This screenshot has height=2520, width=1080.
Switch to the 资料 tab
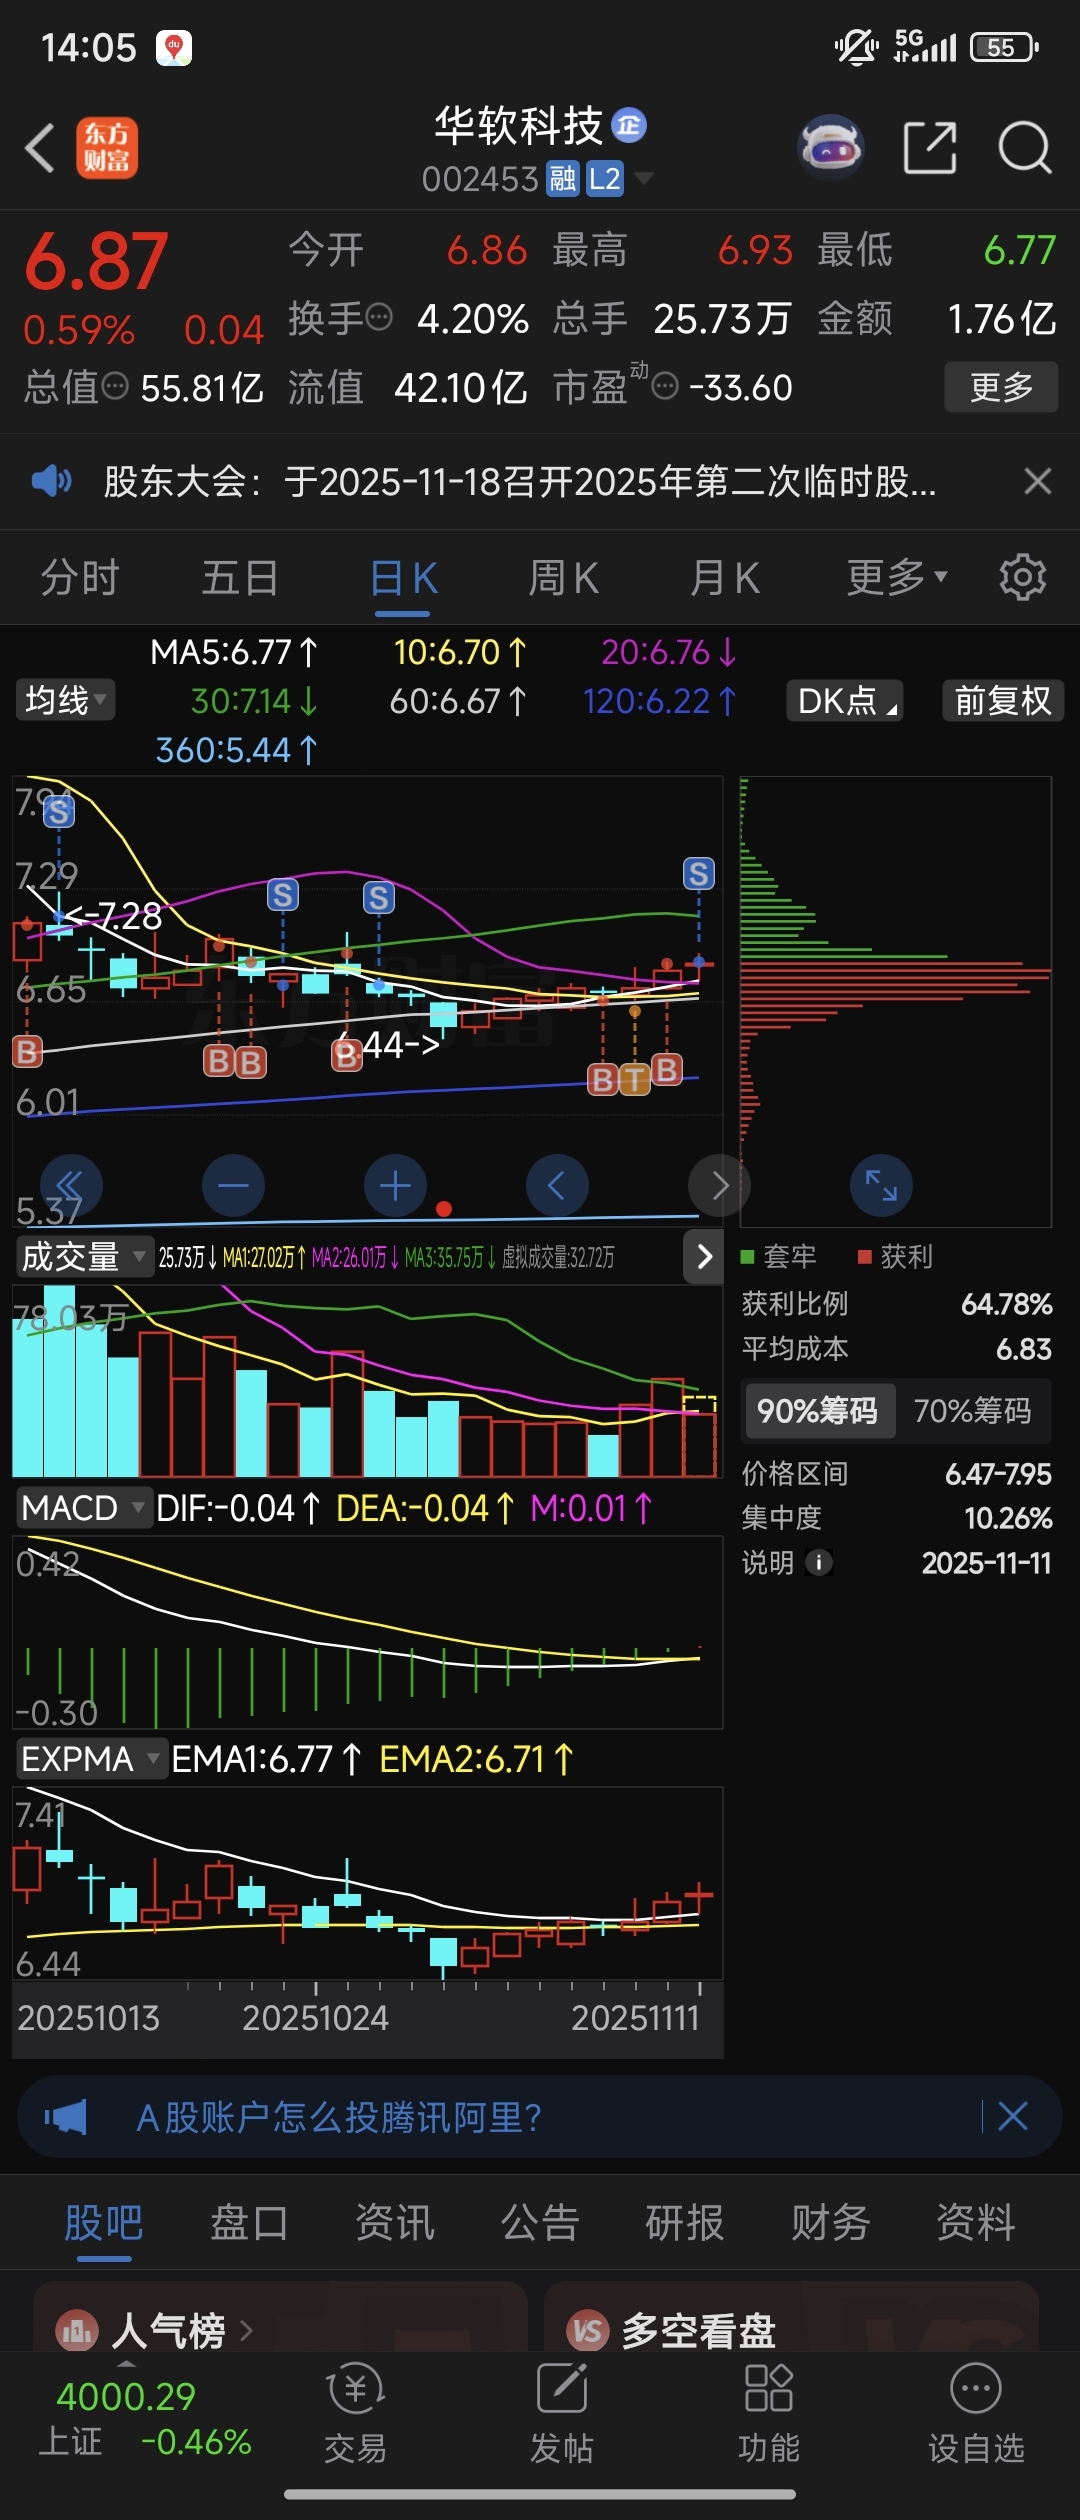click(x=976, y=2222)
